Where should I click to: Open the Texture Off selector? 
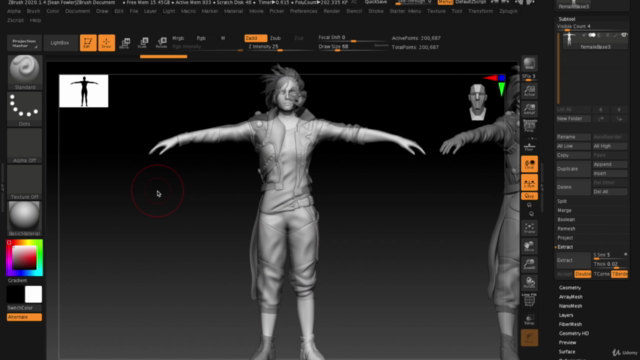click(24, 182)
